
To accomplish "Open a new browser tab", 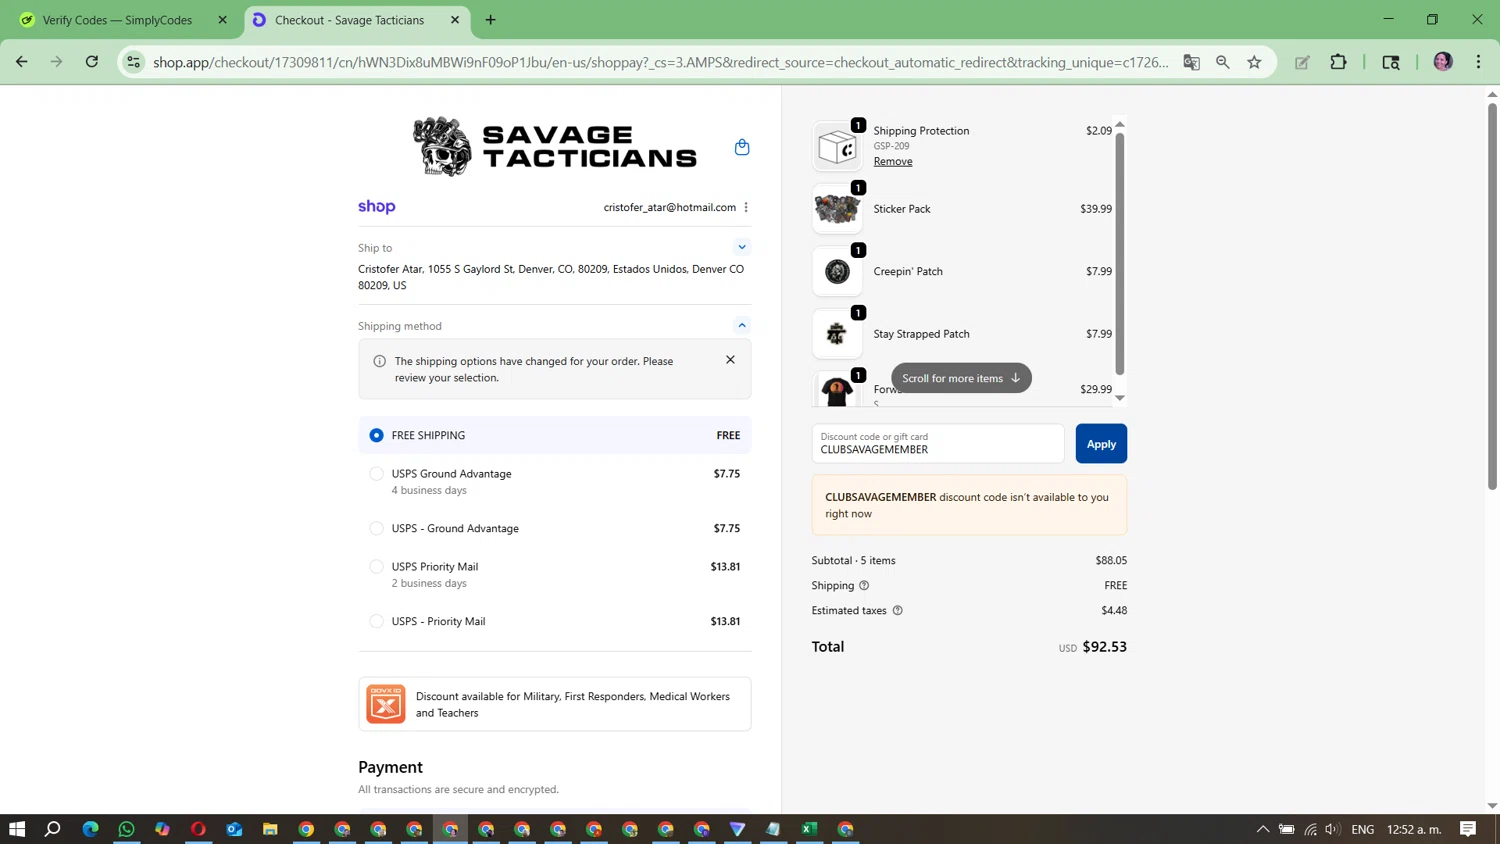I will (x=490, y=20).
